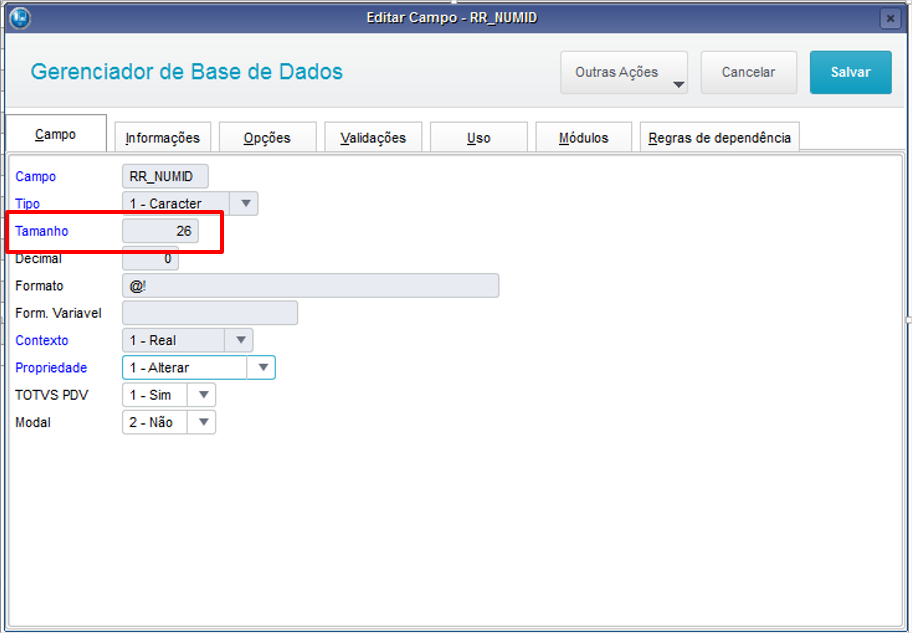The height and width of the screenshot is (633, 912).
Task: Click the Tamanho label
Action: click(42, 231)
